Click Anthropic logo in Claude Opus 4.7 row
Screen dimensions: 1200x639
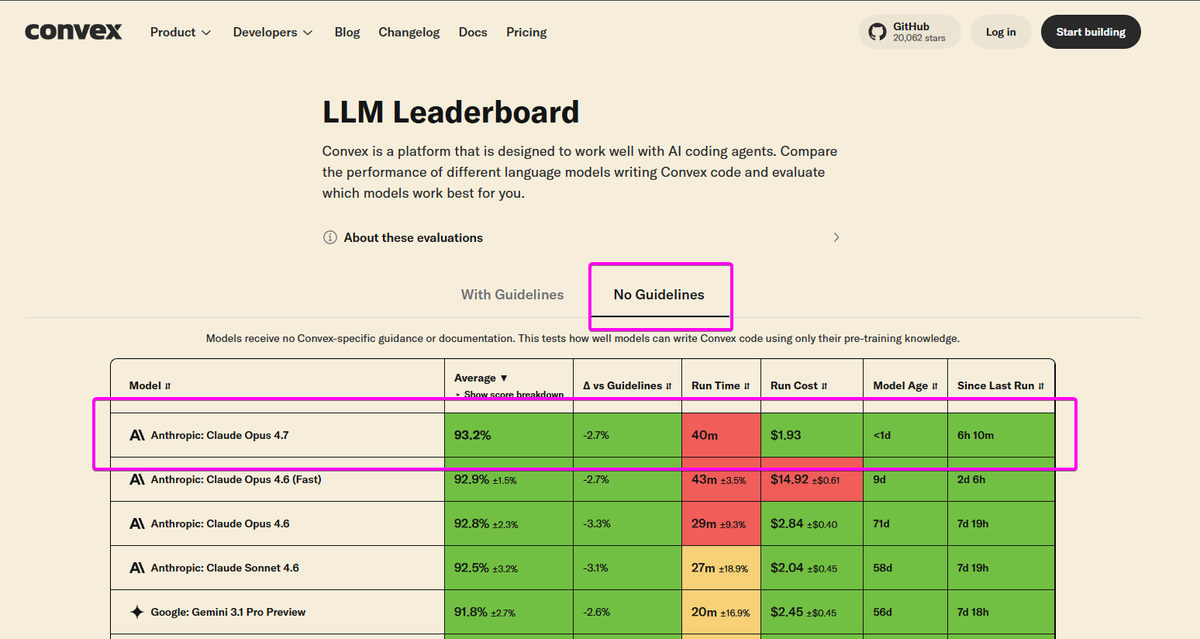pyautogui.click(x=137, y=436)
